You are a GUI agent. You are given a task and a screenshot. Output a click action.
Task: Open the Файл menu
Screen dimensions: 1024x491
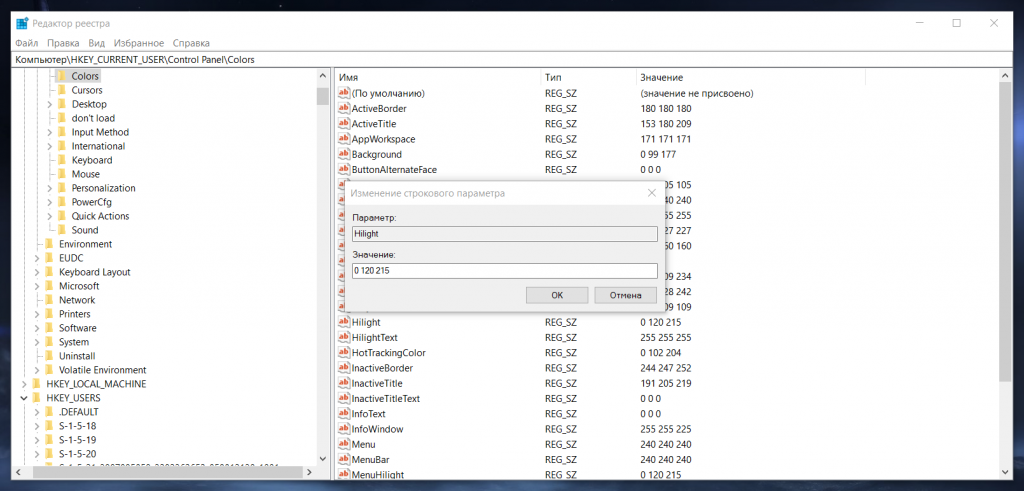click(26, 43)
